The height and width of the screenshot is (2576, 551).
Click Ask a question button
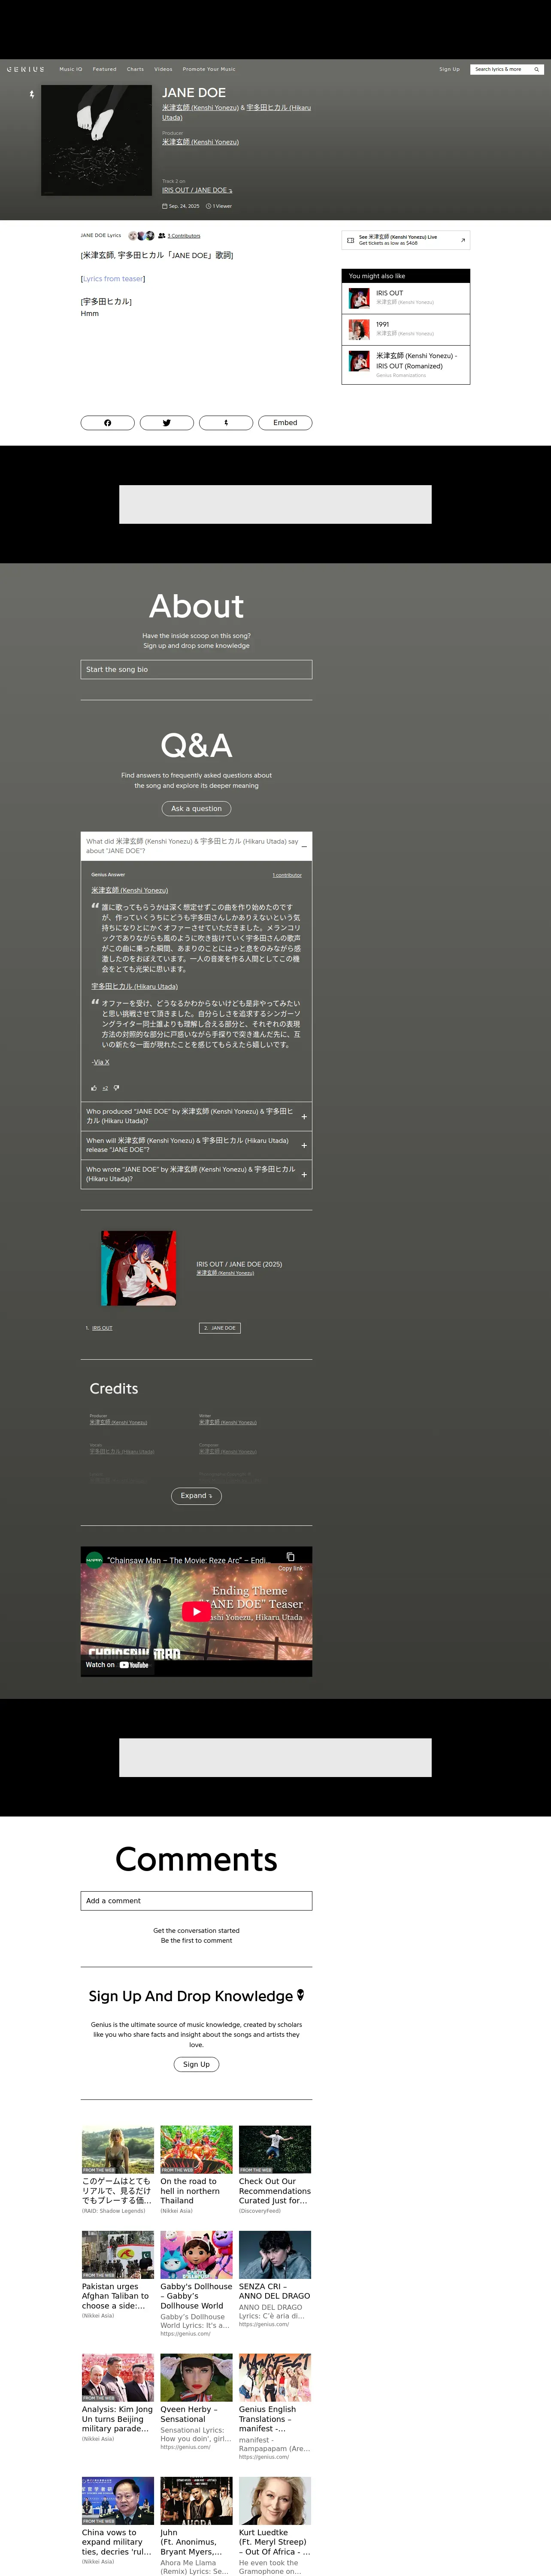click(x=196, y=808)
